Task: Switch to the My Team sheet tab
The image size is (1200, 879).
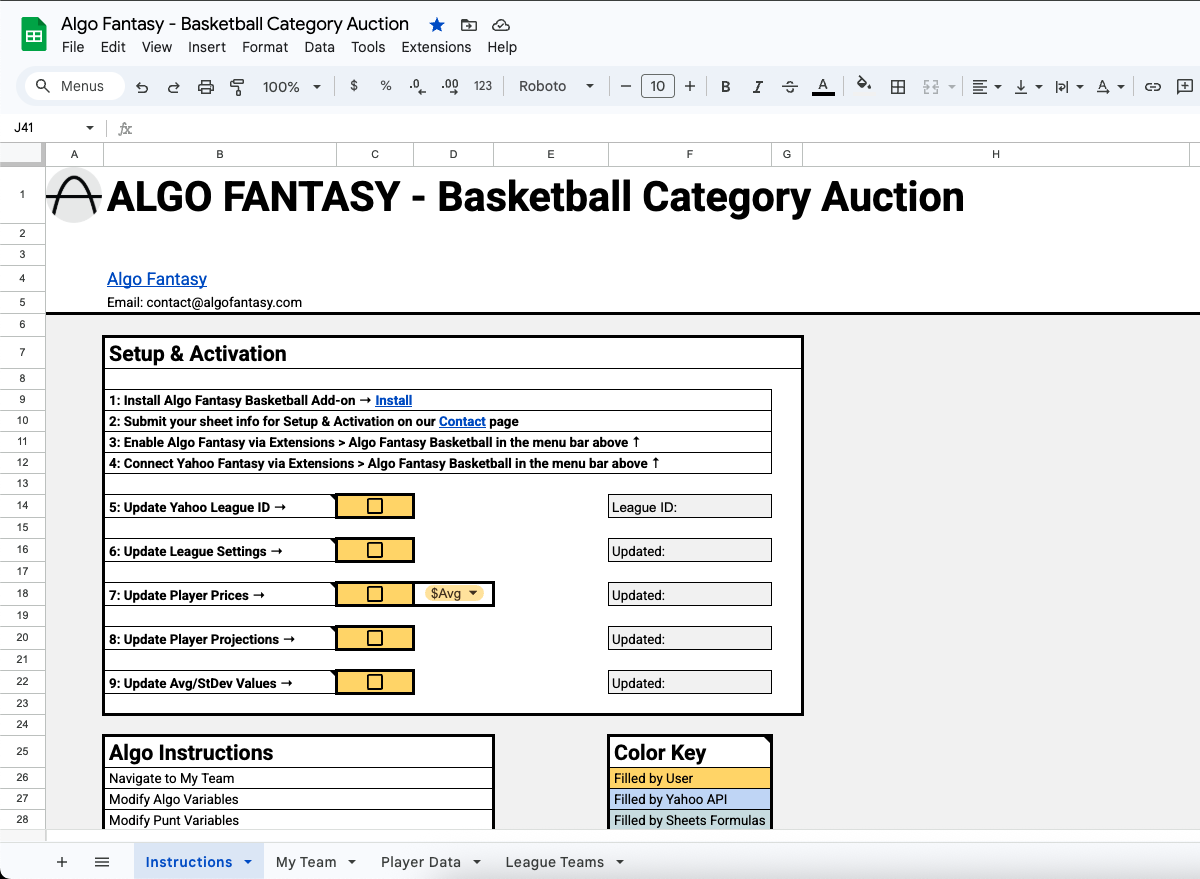Action: [x=305, y=861]
